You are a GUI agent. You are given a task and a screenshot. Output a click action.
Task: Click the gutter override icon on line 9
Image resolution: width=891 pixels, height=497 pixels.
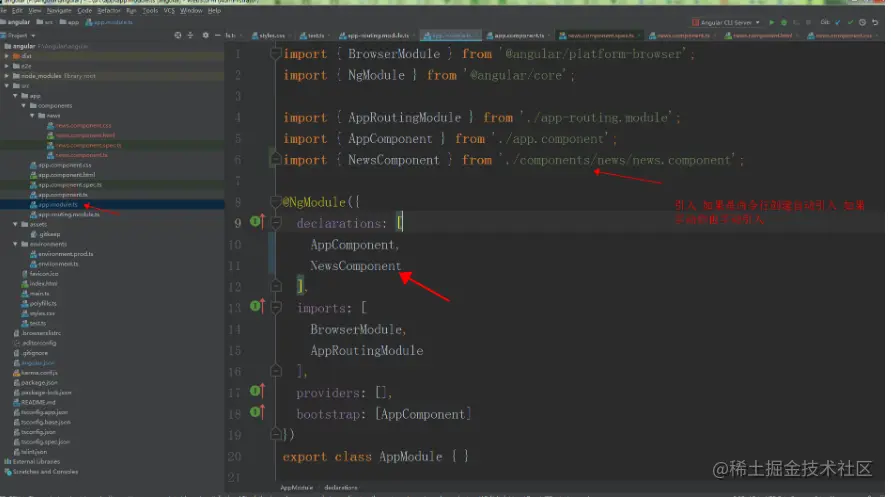point(257,222)
